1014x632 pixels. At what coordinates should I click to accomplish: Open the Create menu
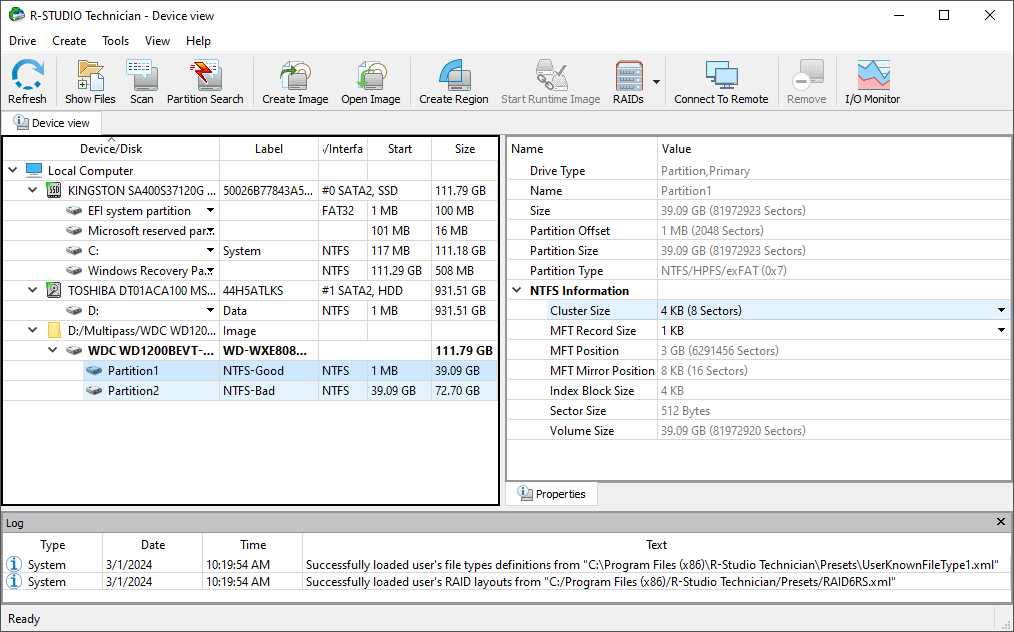pyautogui.click(x=69, y=41)
